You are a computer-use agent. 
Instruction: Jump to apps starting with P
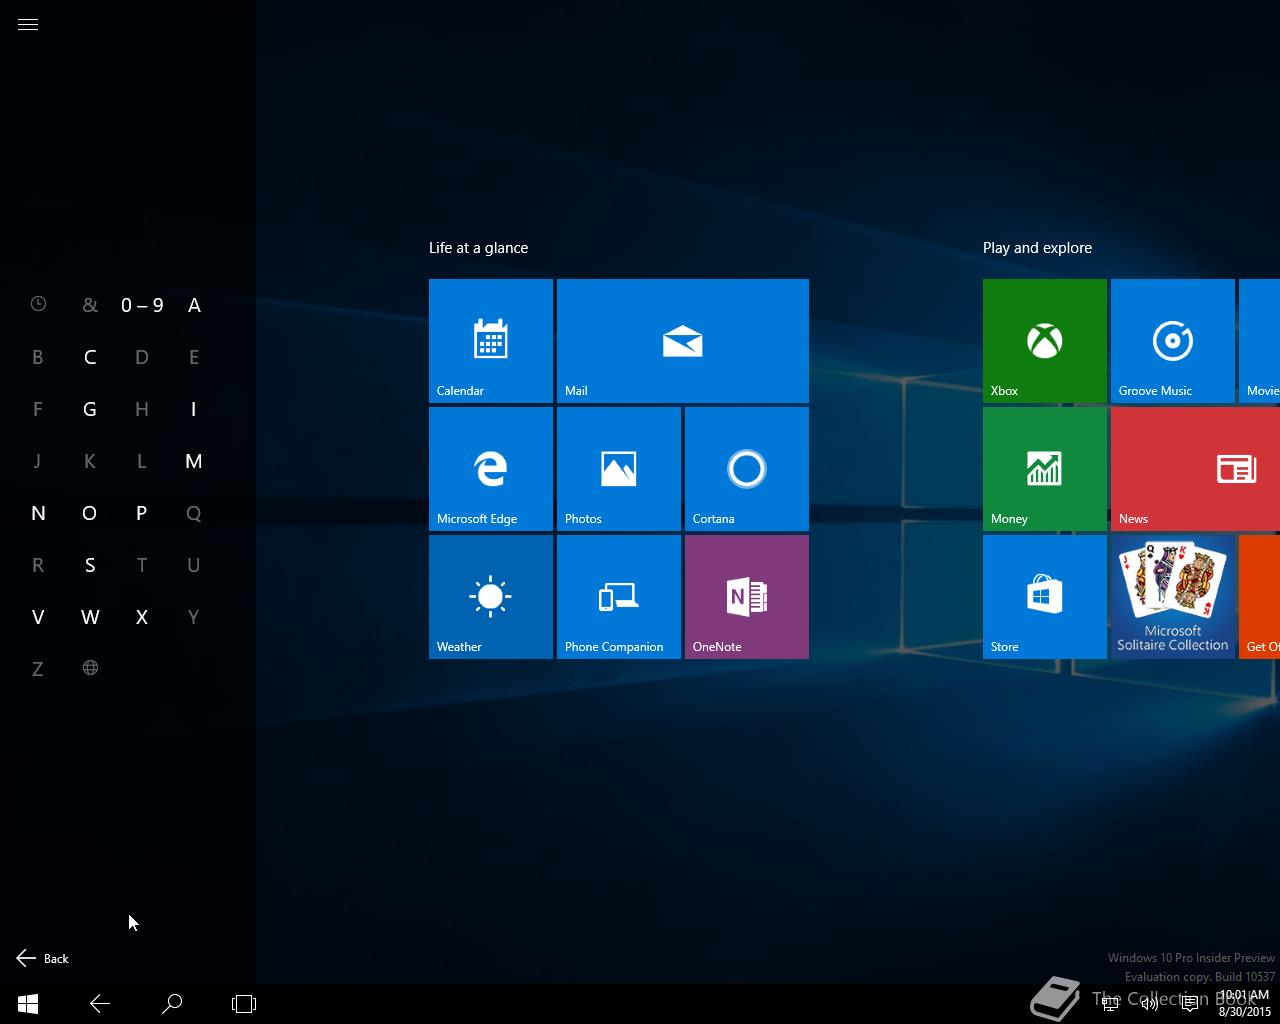point(142,513)
